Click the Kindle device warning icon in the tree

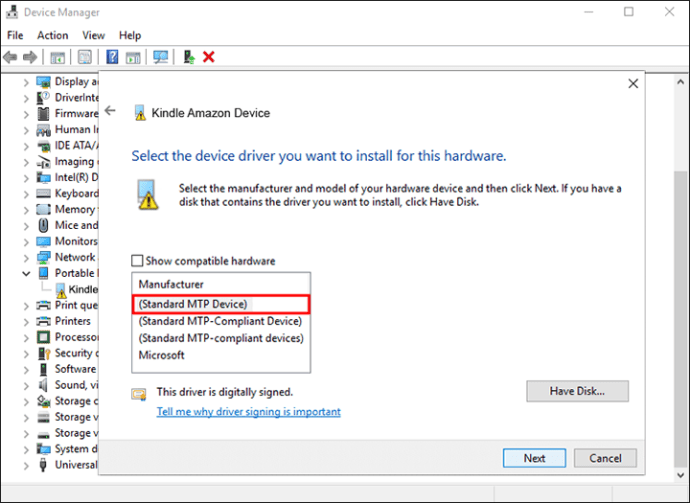click(x=60, y=289)
